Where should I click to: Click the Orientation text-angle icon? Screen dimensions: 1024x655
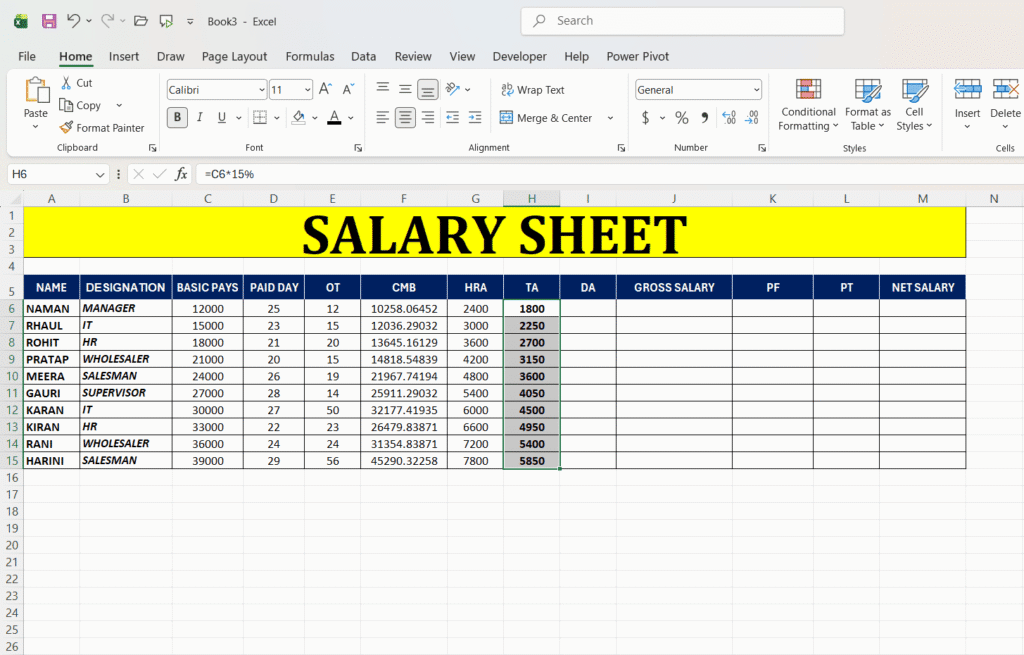(452, 89)
